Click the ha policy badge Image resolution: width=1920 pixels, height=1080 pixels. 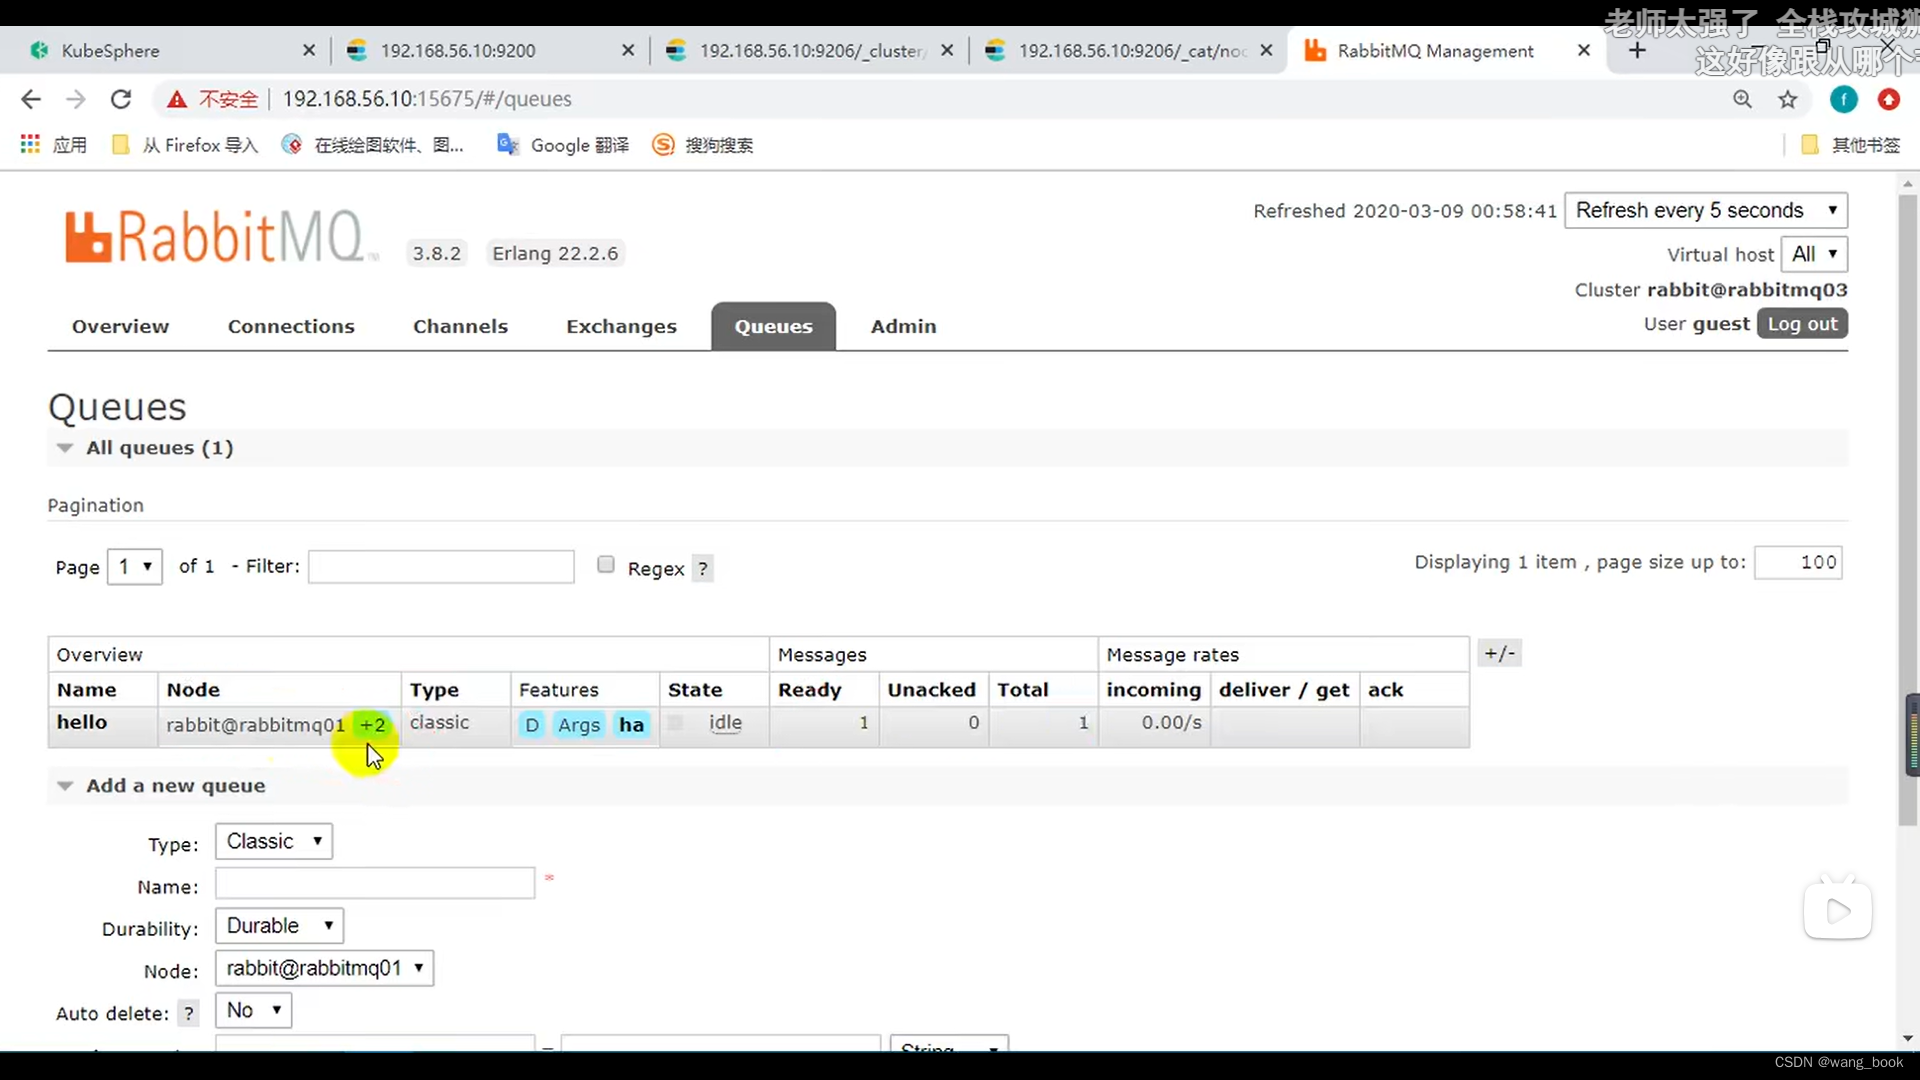(632, 725)
